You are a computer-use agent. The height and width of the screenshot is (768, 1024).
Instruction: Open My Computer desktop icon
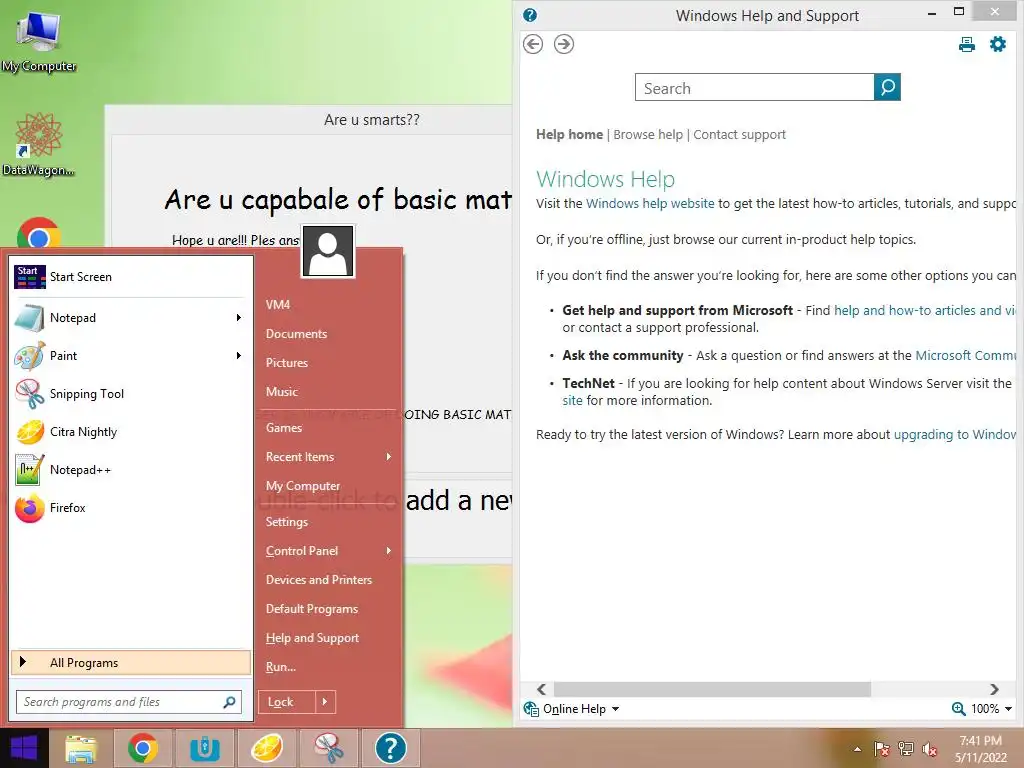(39, 40)
